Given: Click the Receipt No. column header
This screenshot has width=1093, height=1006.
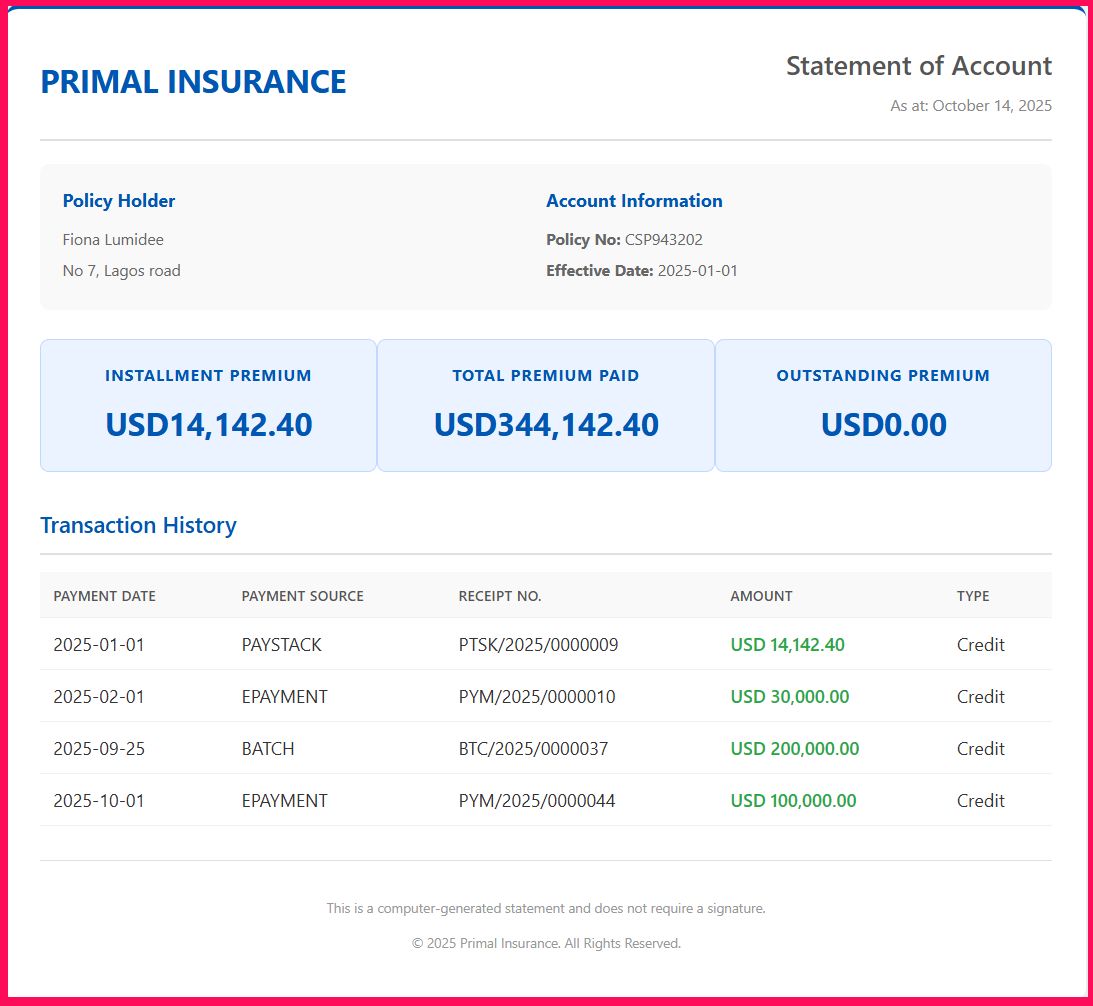Looking at the screenshot, I should pyautogui.click(x=500, y=596).
